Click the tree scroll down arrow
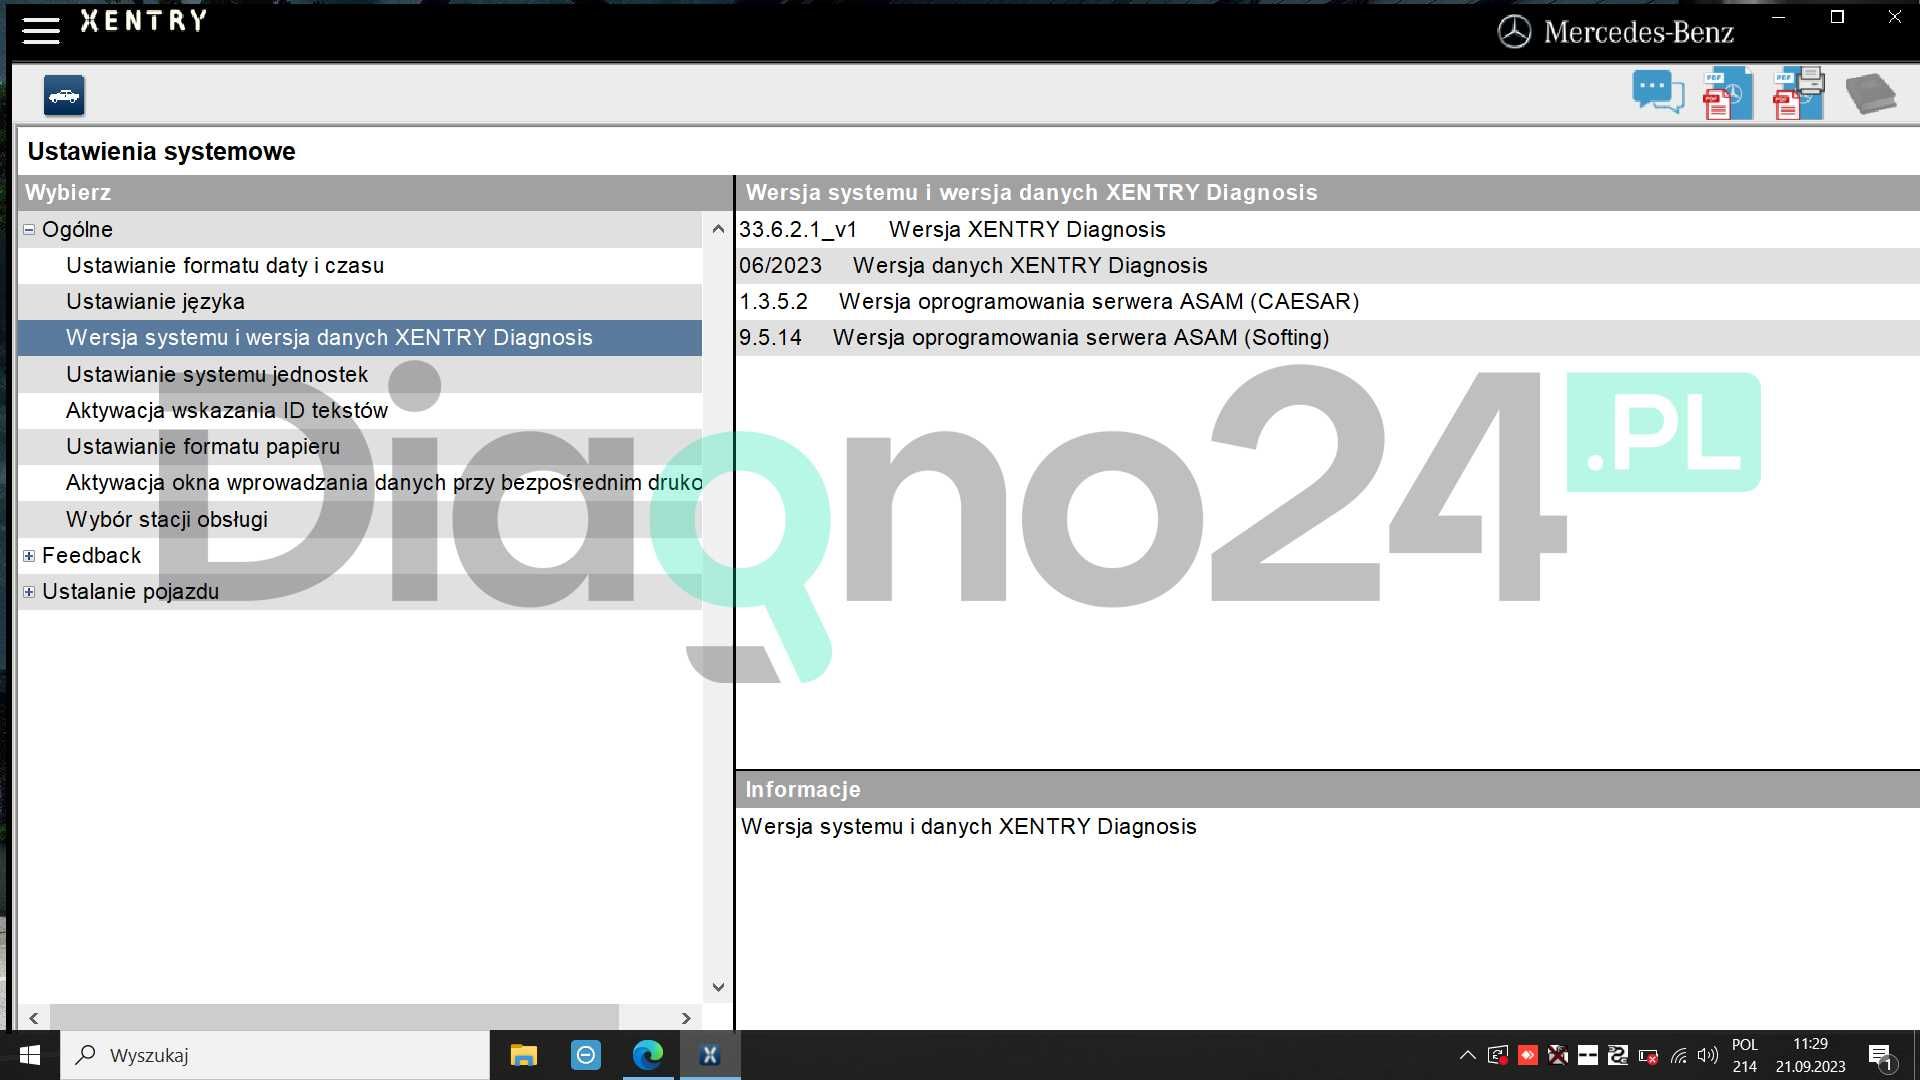The image size is (1920, 1080). (717, 987)
